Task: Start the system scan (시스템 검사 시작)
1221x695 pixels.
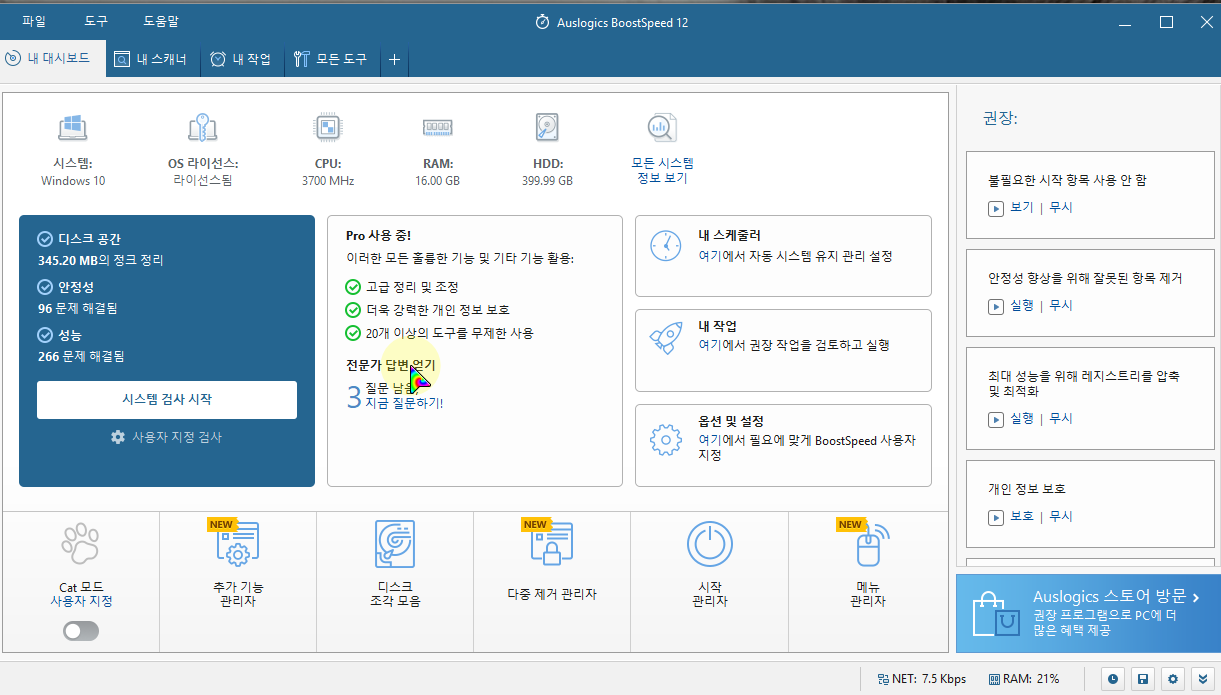Action: (x=167, y=399)
